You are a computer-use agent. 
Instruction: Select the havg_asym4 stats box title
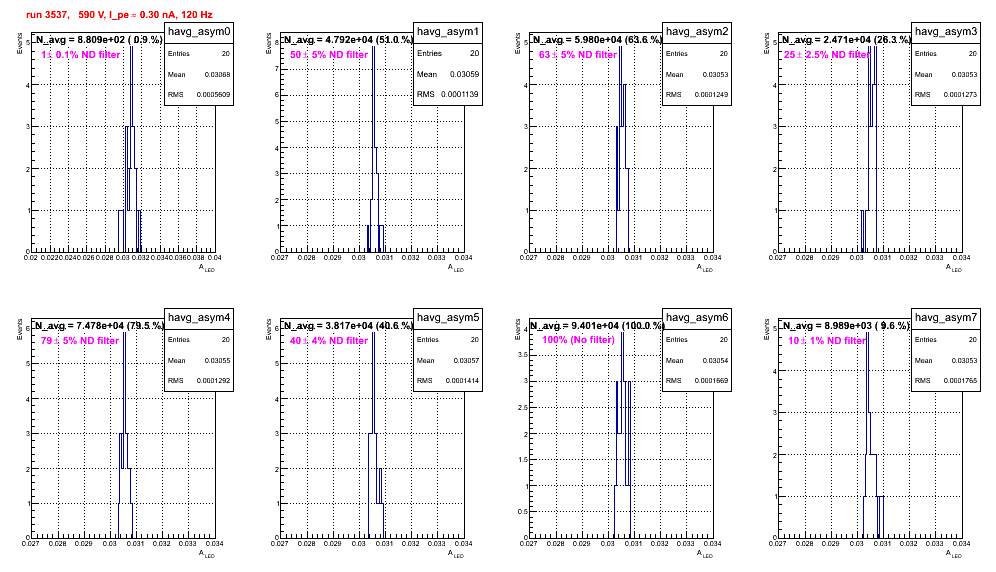199,318
